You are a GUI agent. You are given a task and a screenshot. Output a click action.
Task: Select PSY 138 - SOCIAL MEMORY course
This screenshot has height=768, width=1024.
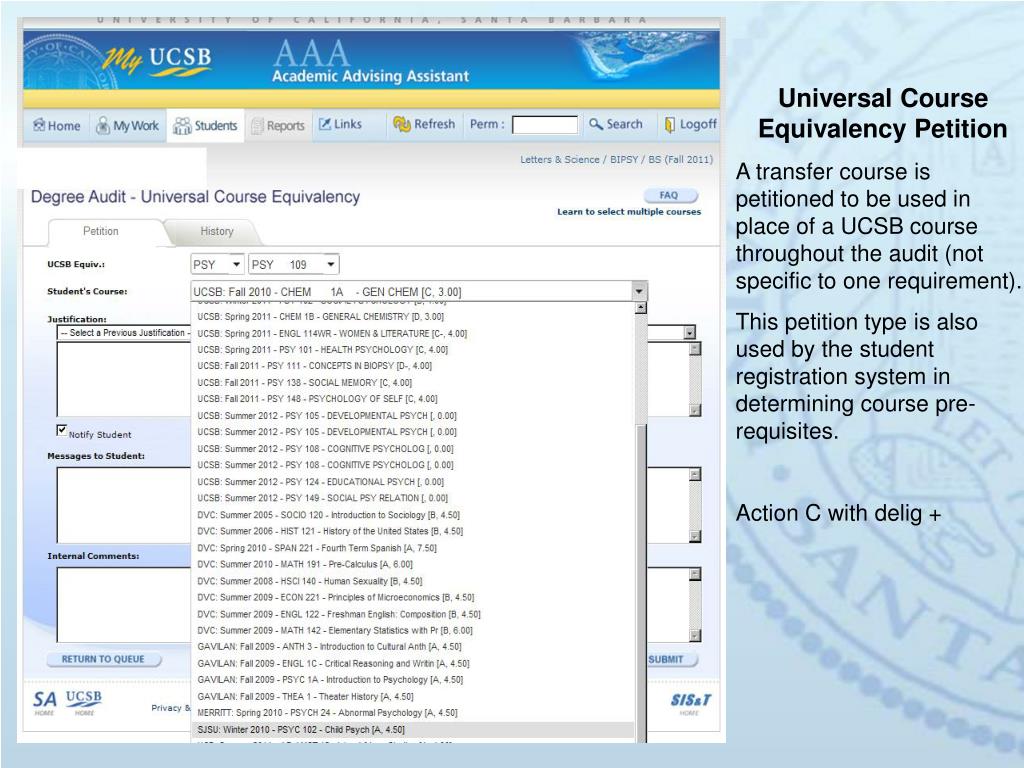(x=413, y=383)
